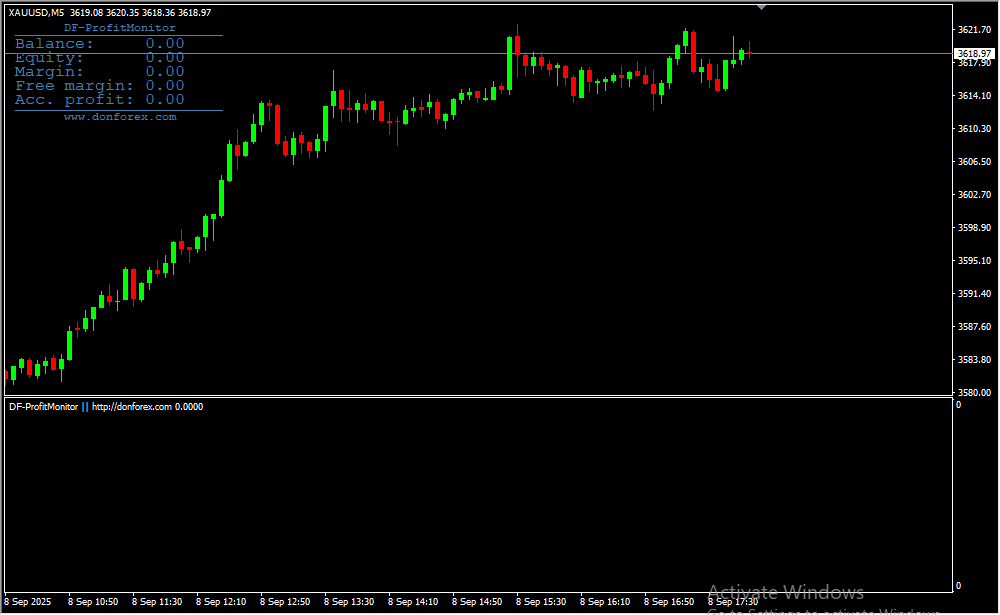Click the 8 Sep 2025 date label
This screenshot has height=615, width=1000.
coord(30,602)
